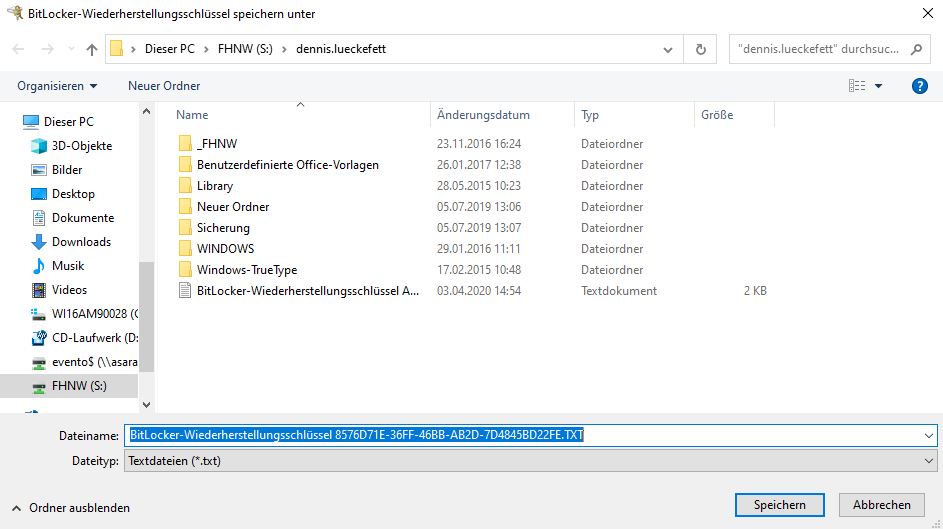Click the Textdokument type cell
This screenshot has width=943, height=529.
click(x=619, y=291)
